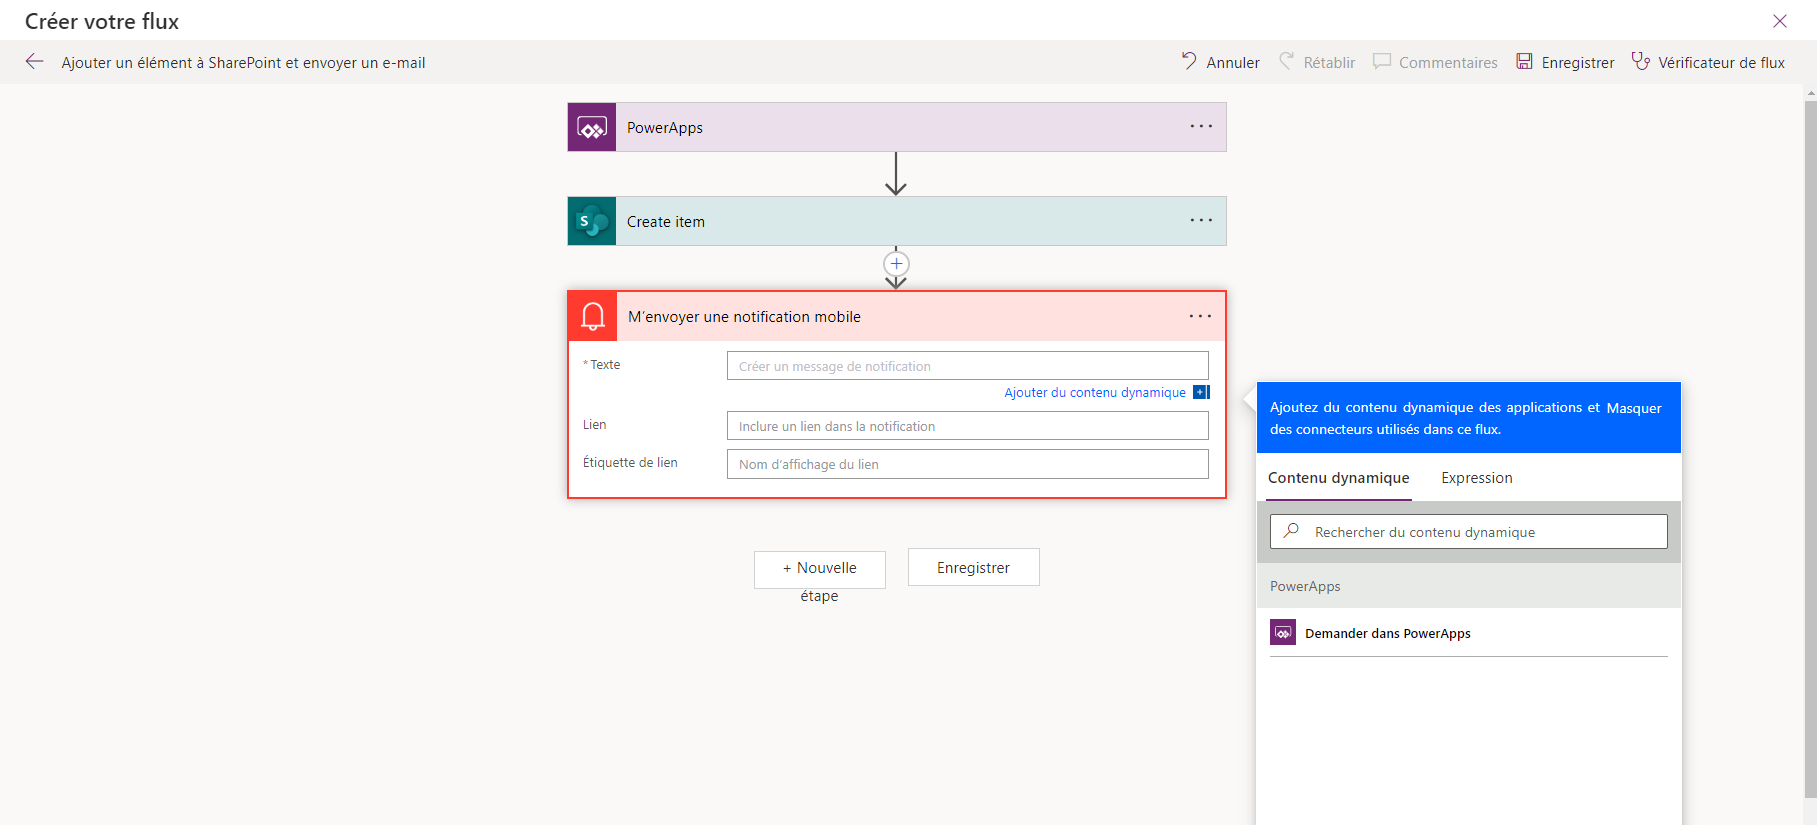The height and width of the screenshot is (825, 1817).
Task: Add a step with + Nouvelle étape
Action: [x=820, y=569]
